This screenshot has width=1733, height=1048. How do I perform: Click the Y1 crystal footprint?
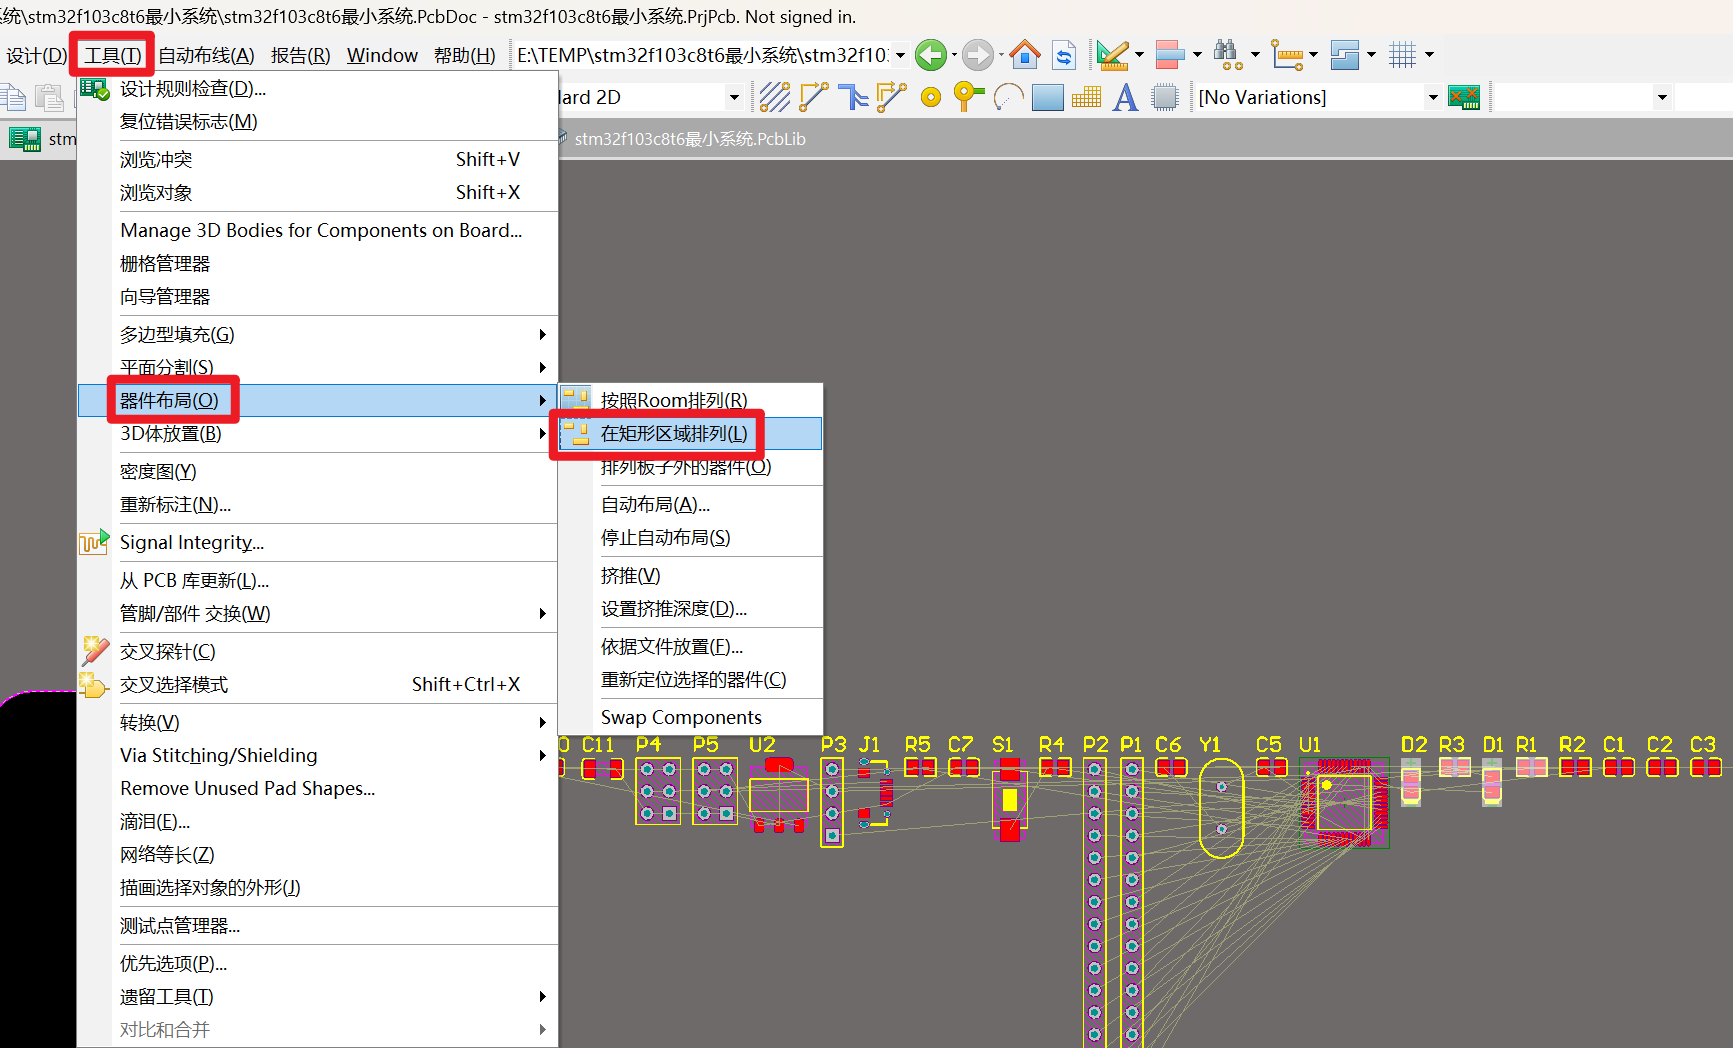coord(1221,808)
